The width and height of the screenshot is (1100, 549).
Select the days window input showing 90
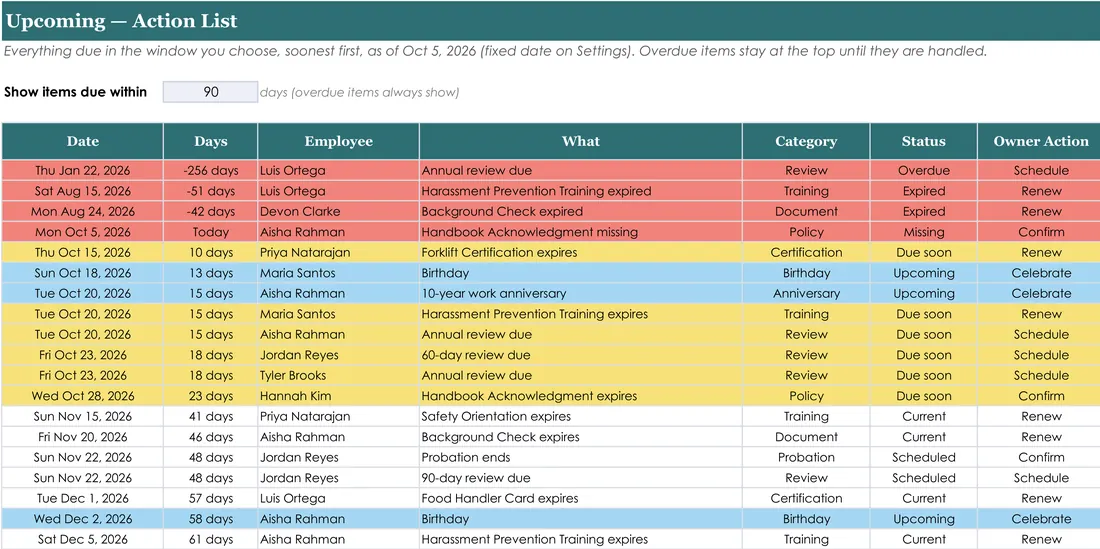point(210,92)
